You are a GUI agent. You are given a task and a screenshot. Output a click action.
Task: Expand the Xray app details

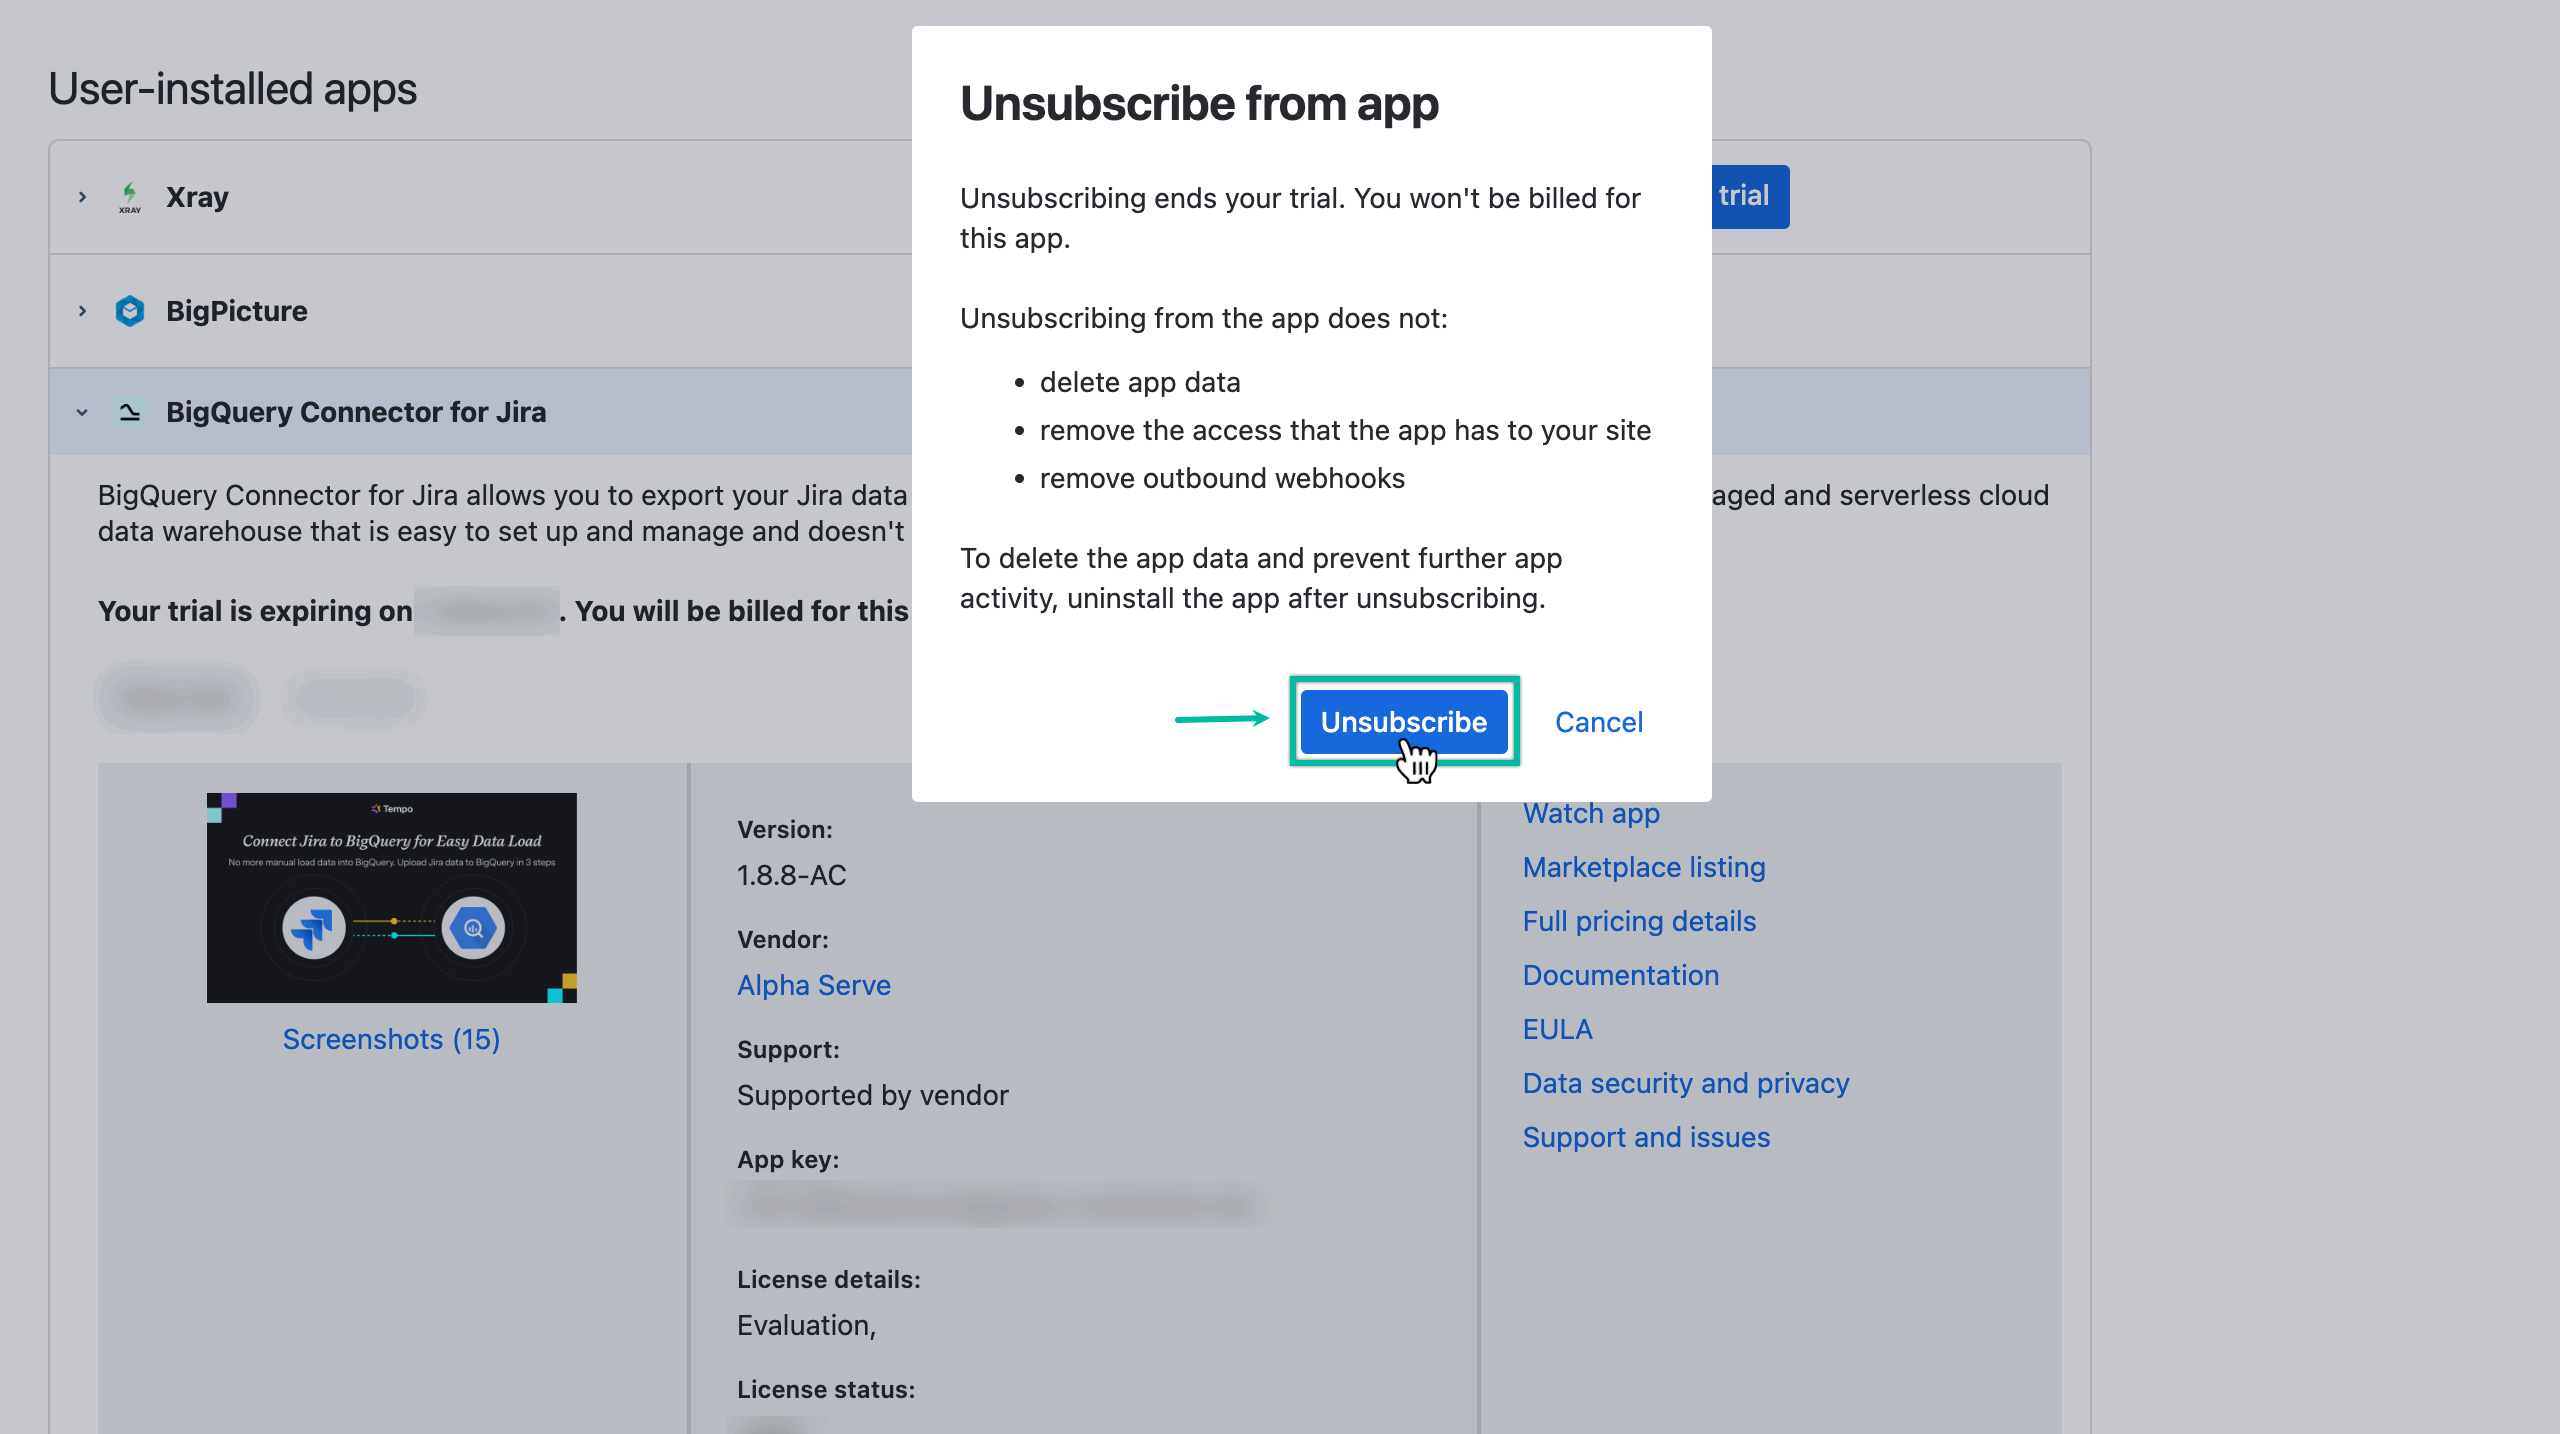coord(81,196)
